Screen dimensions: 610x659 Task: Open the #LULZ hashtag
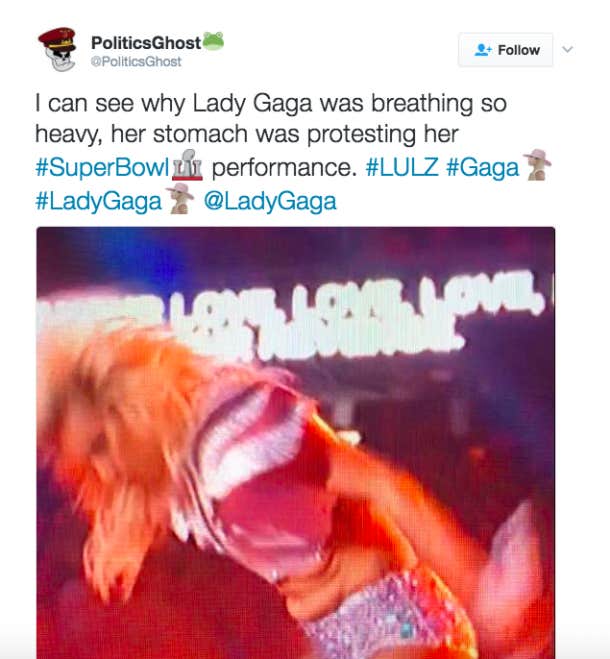[x=402, y=167]
